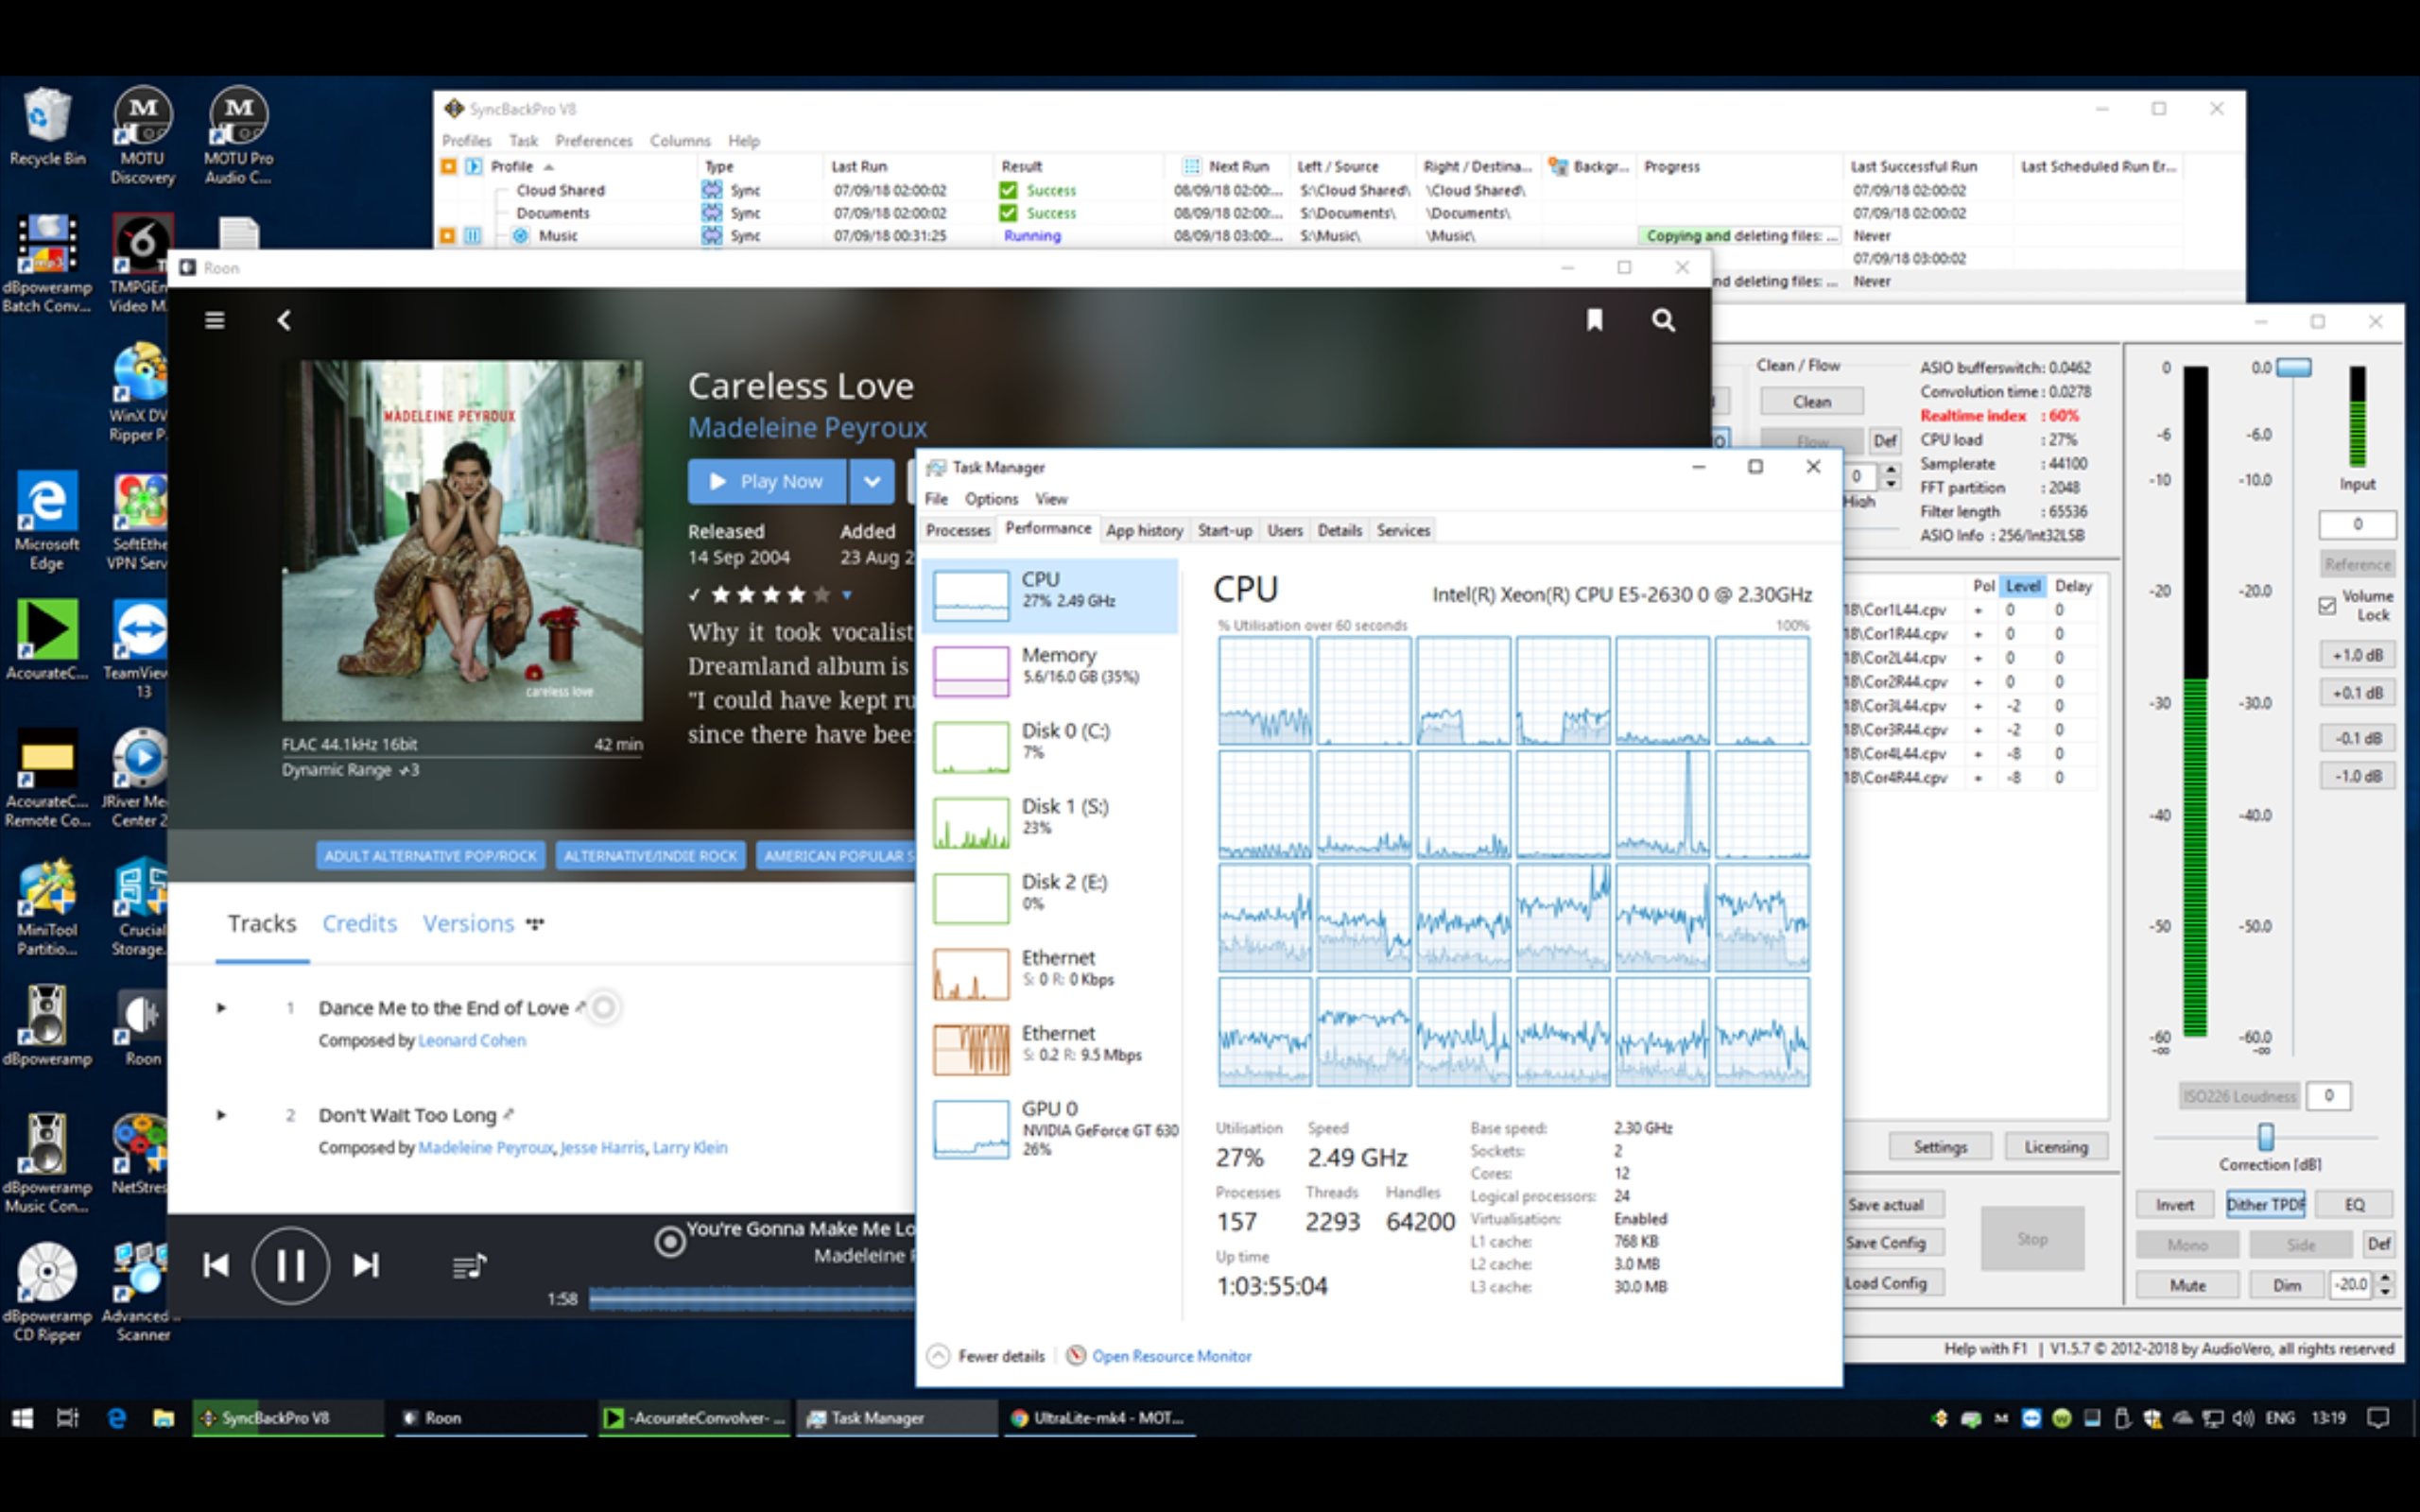This screenshot has height=1512, width=2420.
Task: Open dBpoweramp CD Ripper icon
Action: tap(46, 1291)
